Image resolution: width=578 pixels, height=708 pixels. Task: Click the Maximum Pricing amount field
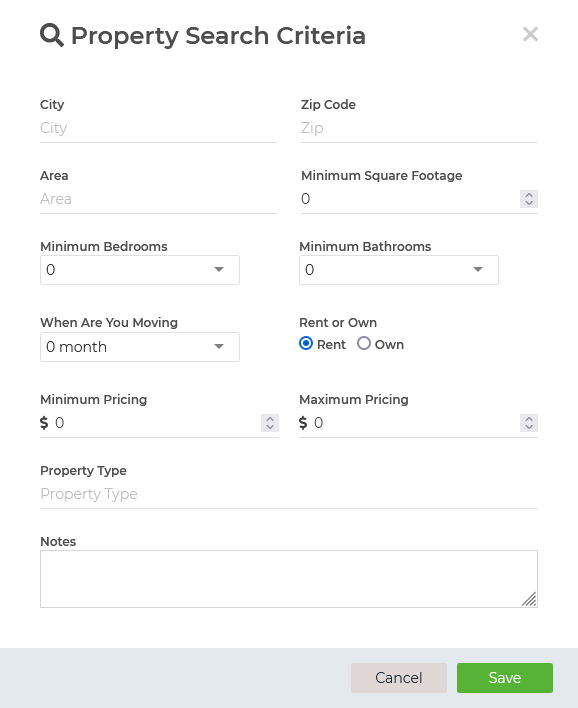(x=415, y=423)
